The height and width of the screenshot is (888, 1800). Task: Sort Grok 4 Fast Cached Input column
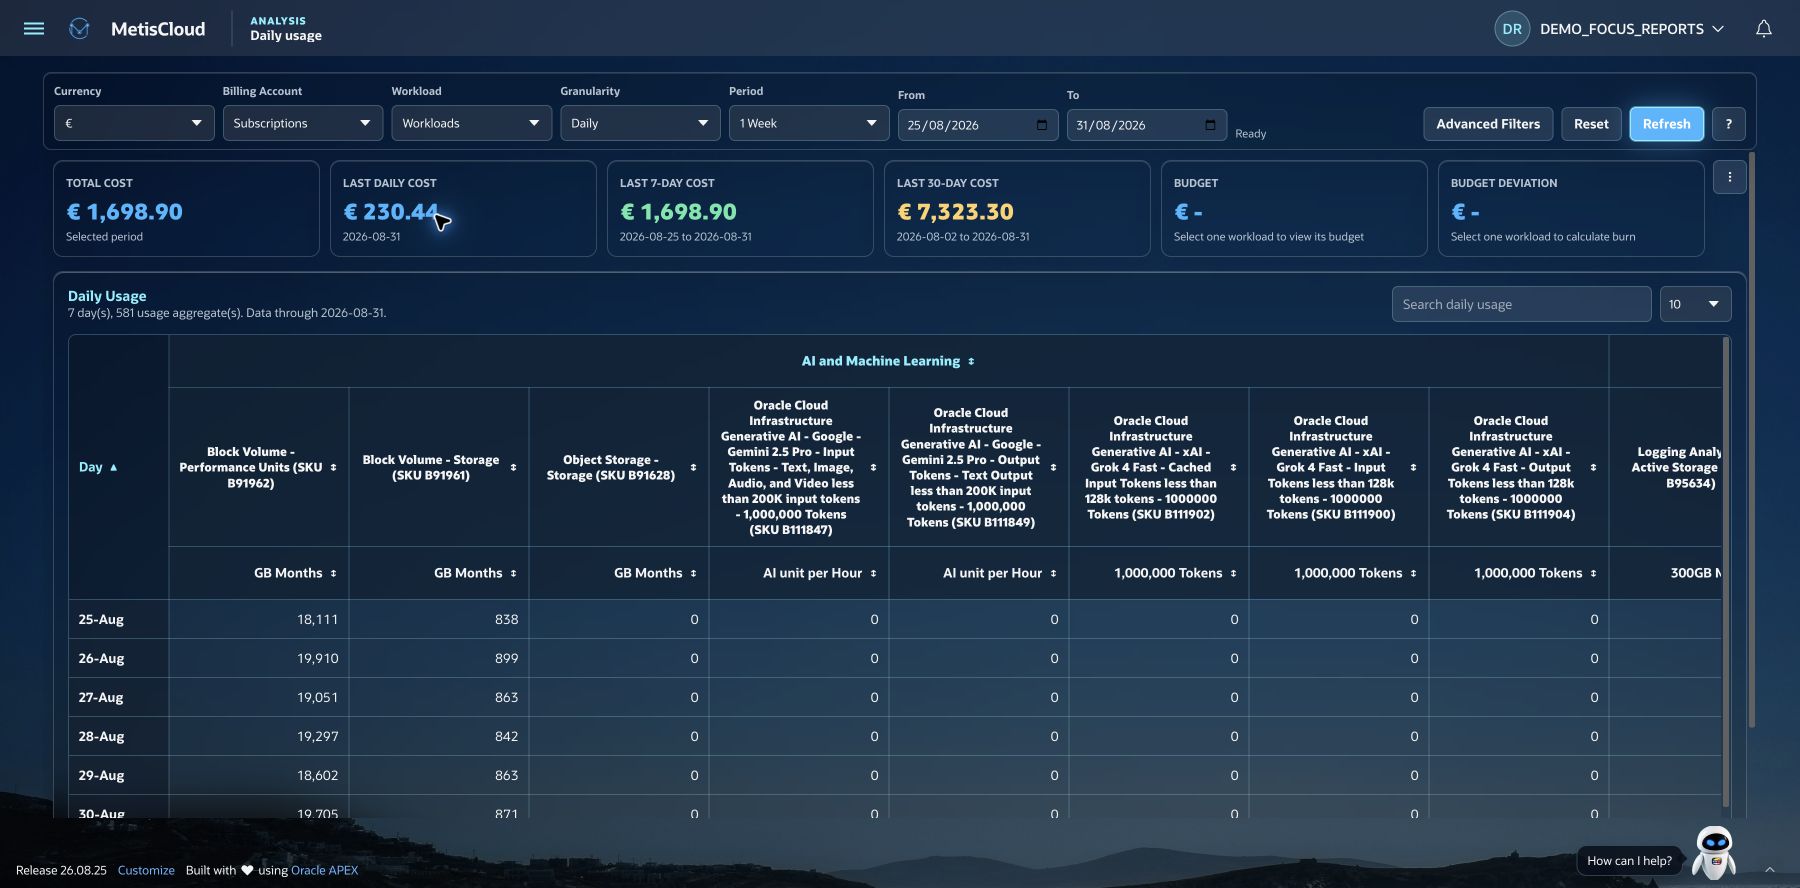pos(1233,467)
